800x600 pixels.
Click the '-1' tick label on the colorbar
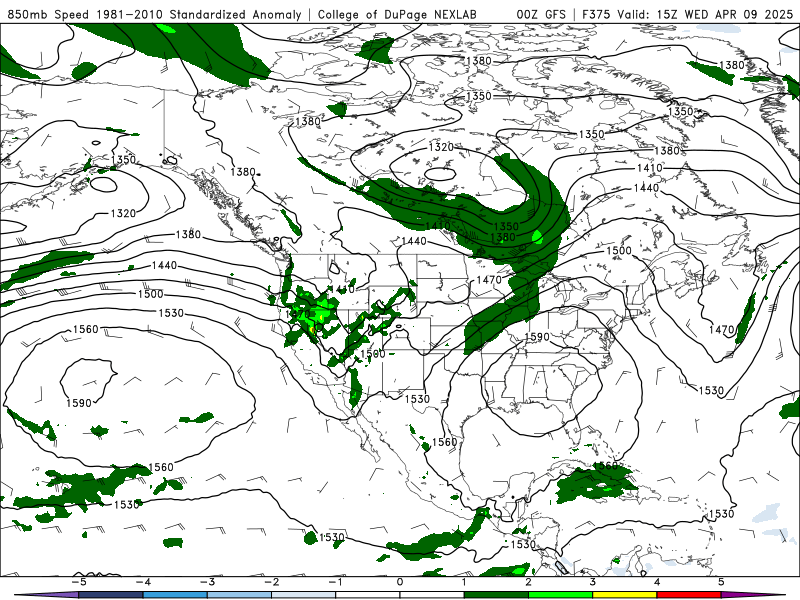pyautogui.click(x=335, y=582)
